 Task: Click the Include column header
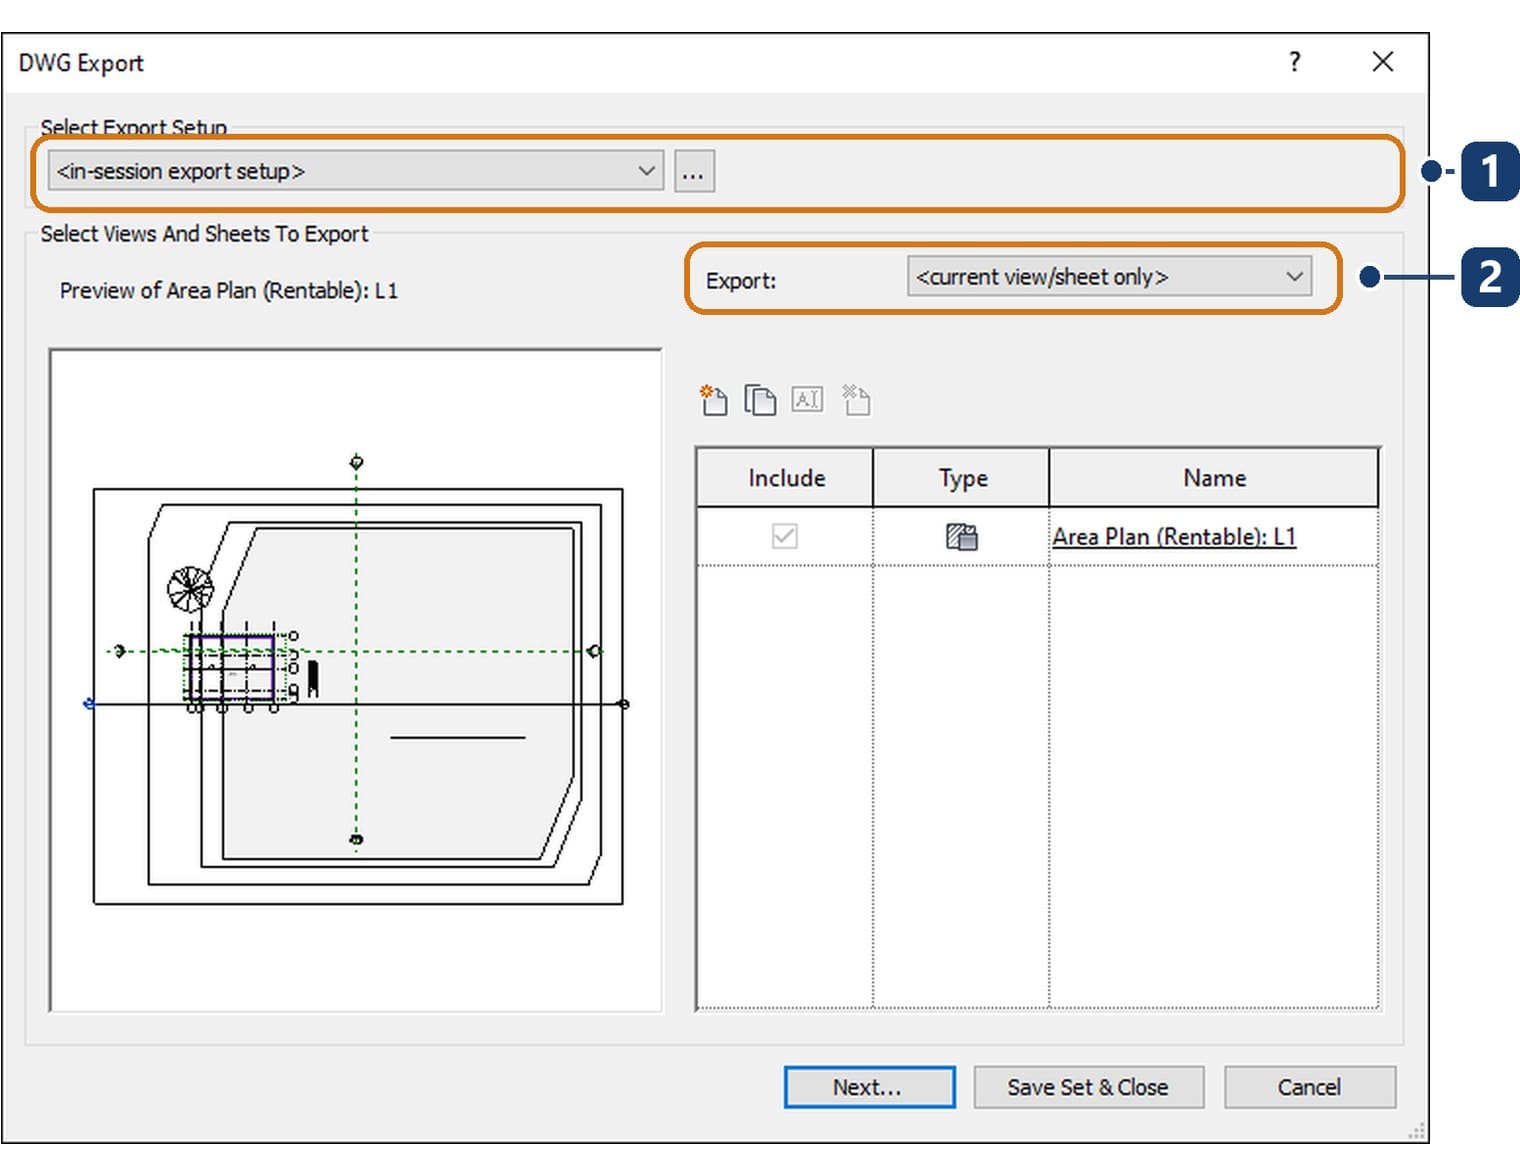coord(785,478)
